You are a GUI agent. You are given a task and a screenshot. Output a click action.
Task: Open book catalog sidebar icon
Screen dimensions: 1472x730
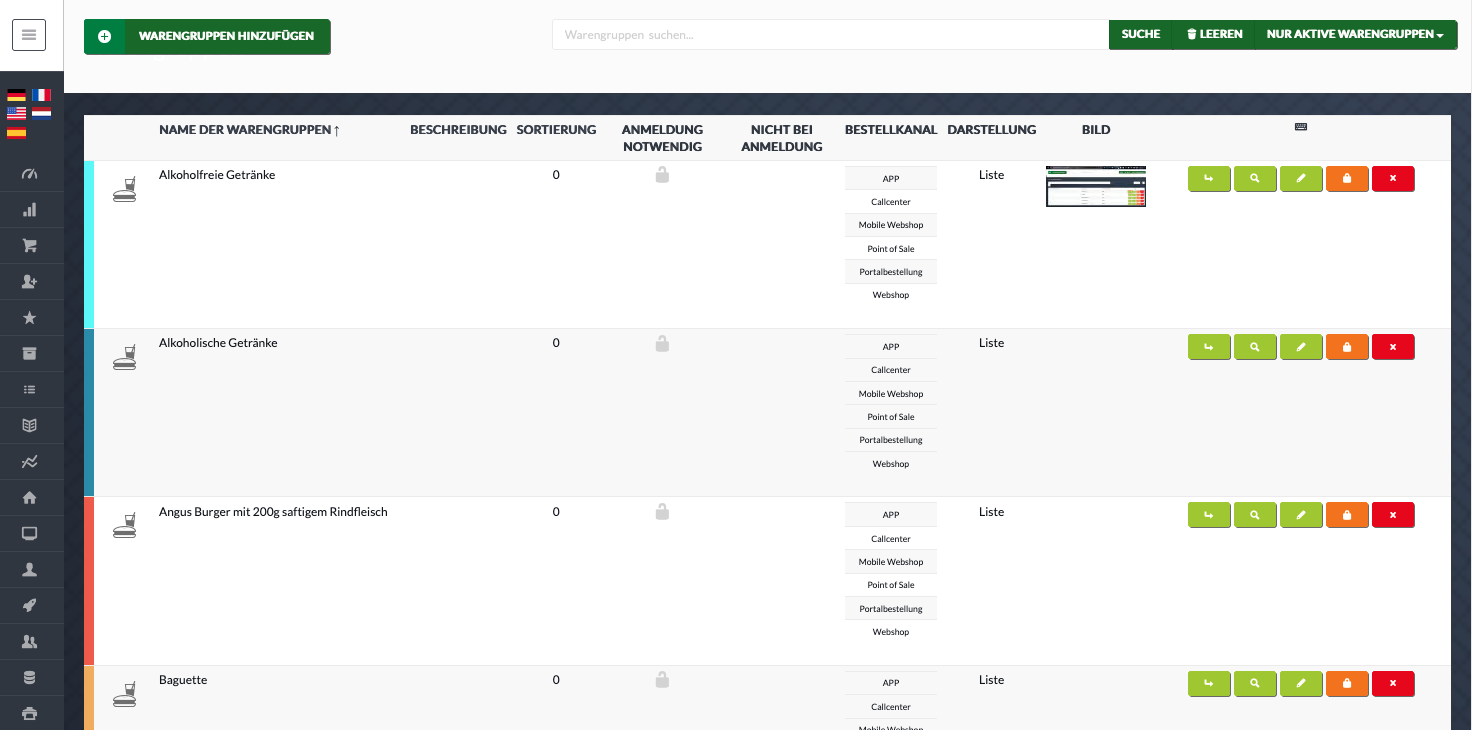click(29, 426)
